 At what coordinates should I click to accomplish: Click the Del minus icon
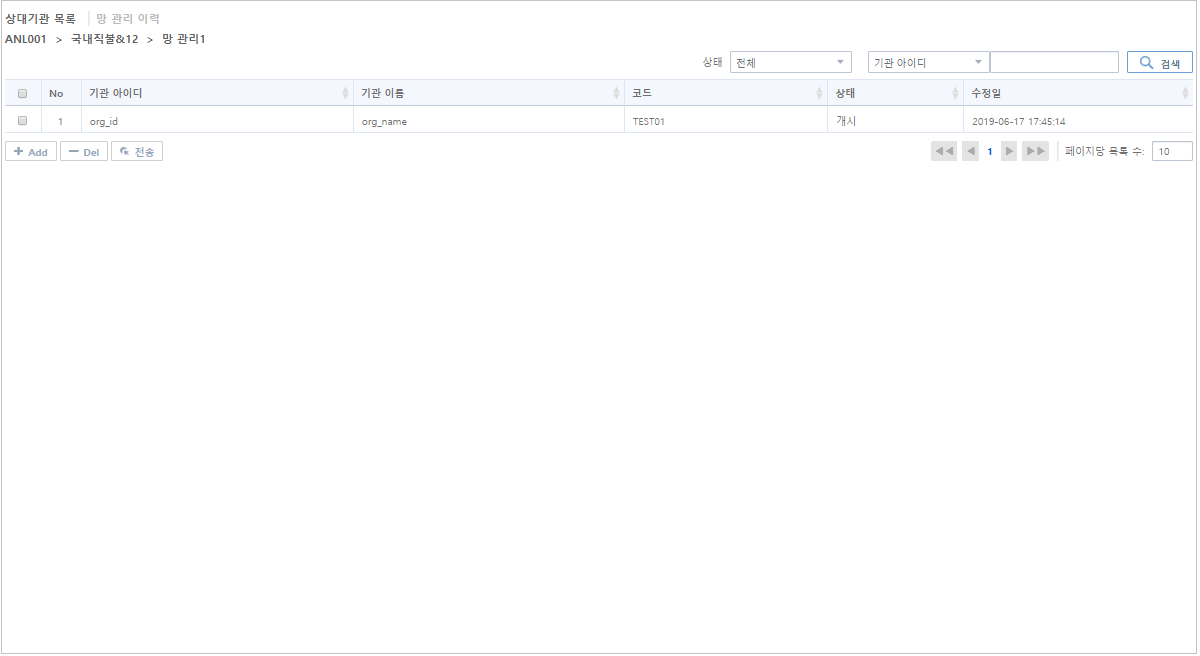tap(74, 151)
